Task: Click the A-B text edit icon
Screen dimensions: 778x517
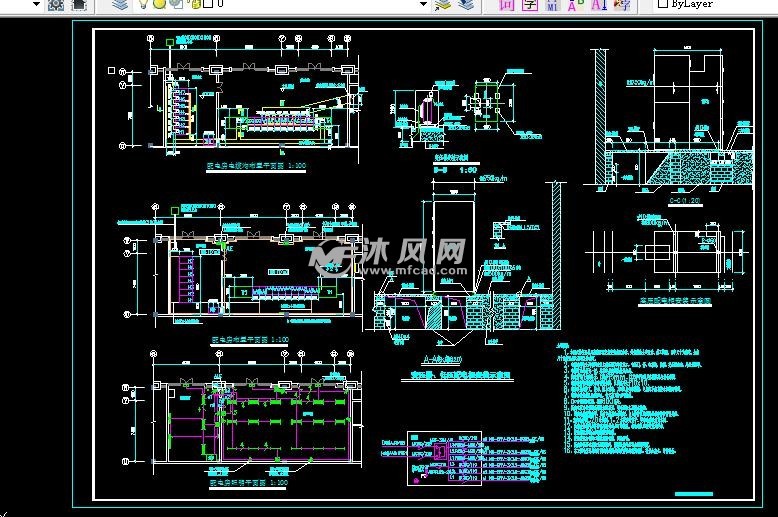Action: pos(576,4)
